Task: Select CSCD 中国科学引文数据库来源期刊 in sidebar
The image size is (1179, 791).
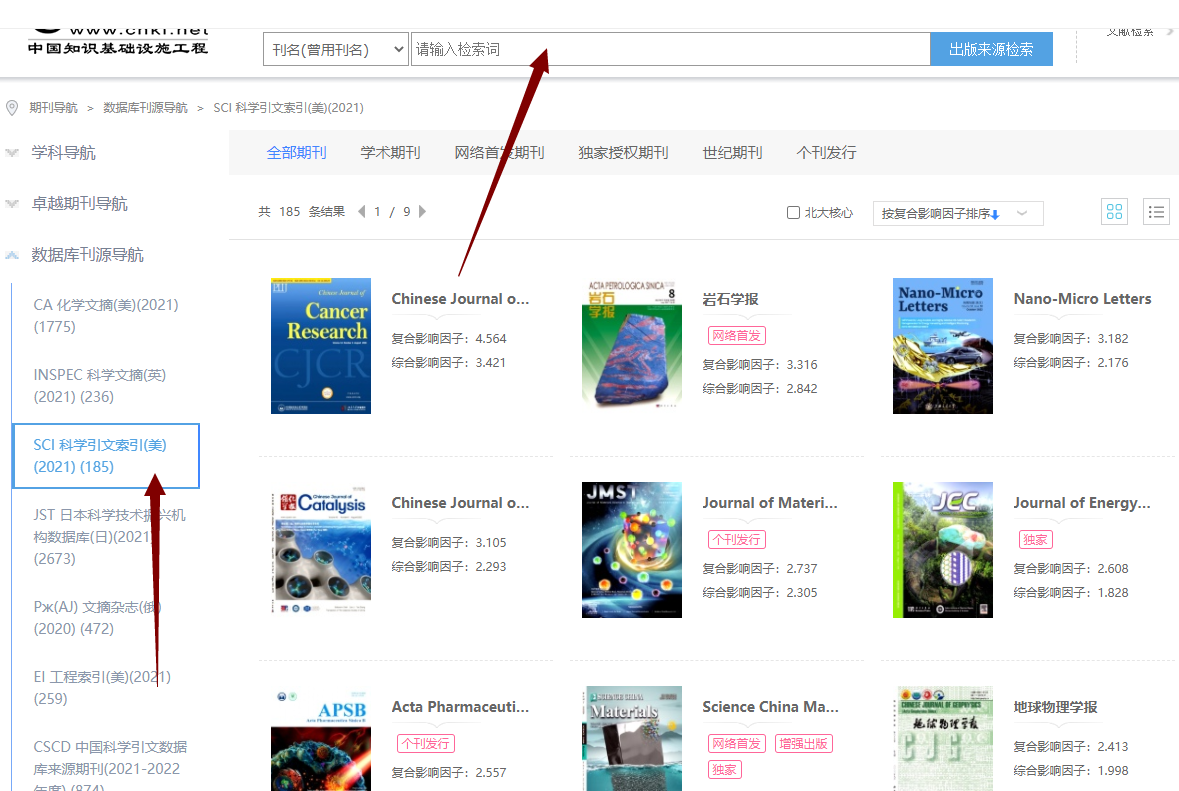Action: coord(111,765)
